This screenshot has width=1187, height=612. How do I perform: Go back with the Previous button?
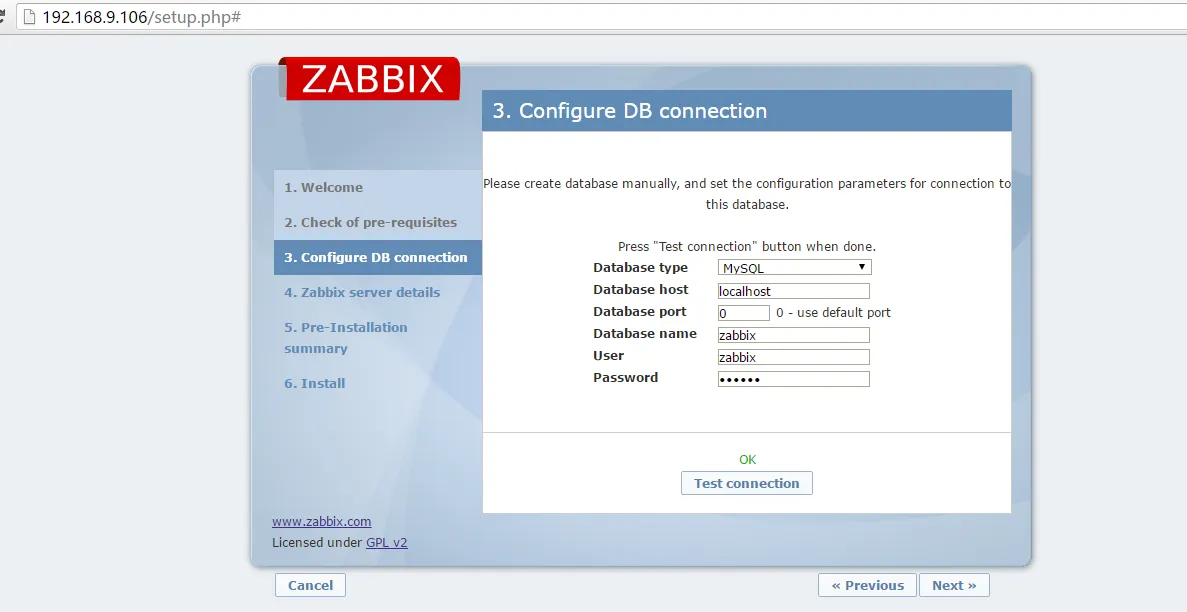[x=867, y=585]
